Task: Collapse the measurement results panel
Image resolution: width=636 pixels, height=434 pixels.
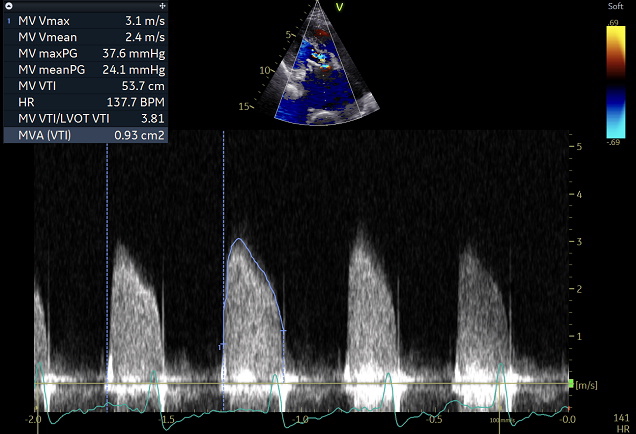Action: (8, 6)
